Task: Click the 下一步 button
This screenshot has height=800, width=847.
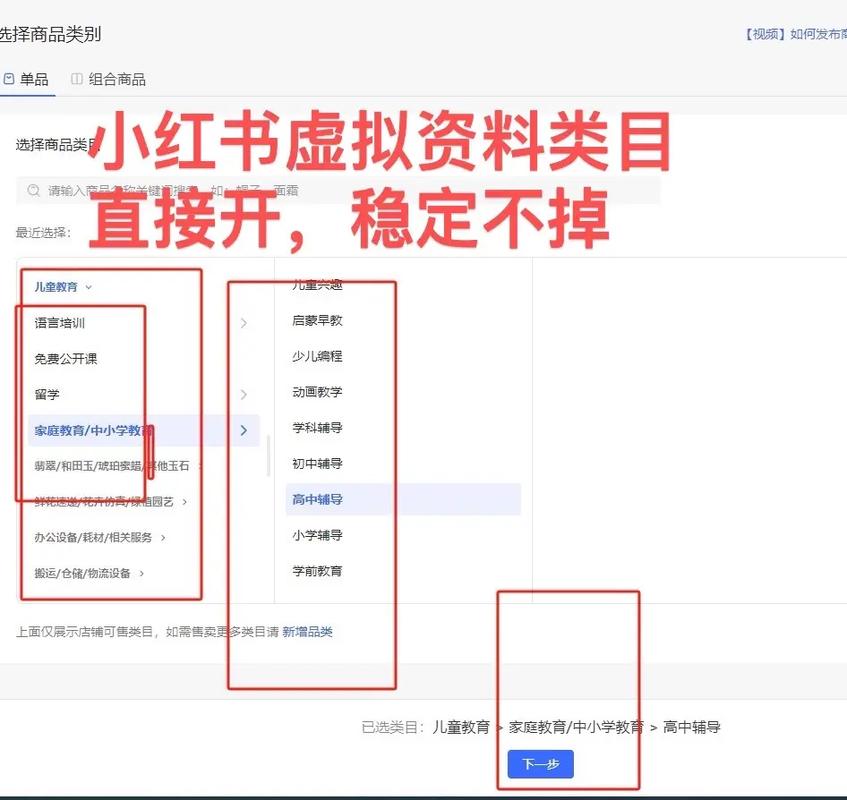Action: (x=540, y=765)
